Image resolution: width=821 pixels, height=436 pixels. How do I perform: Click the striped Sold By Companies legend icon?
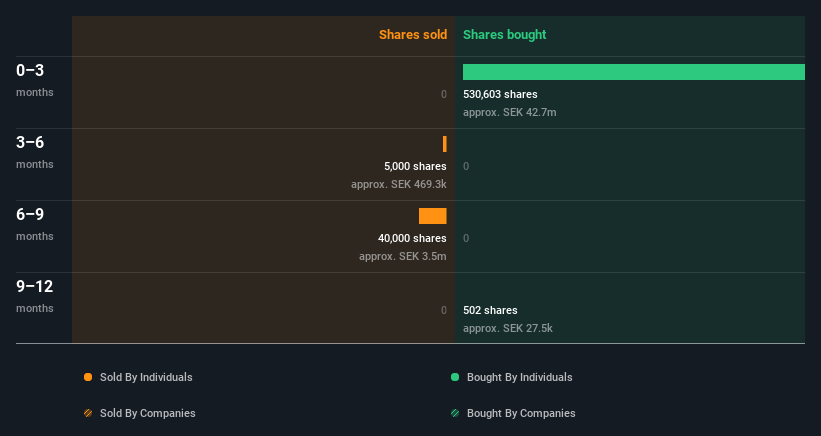88,413
